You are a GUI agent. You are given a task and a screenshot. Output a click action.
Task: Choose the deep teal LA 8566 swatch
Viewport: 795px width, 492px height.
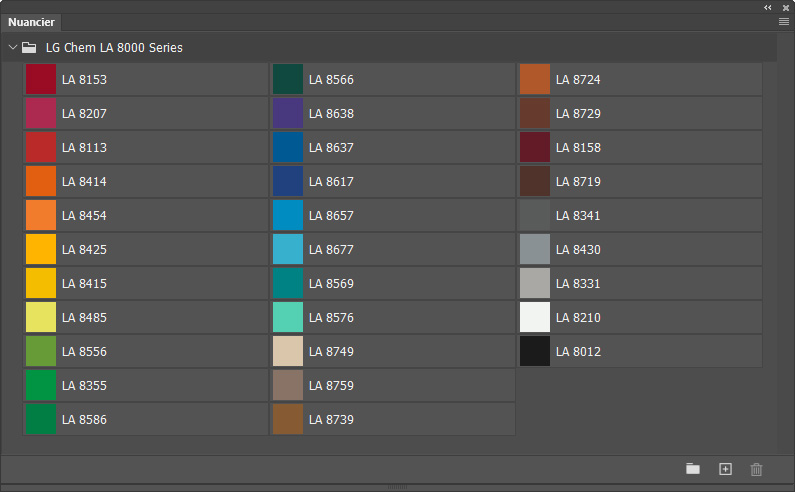click(x=288, y=79)
